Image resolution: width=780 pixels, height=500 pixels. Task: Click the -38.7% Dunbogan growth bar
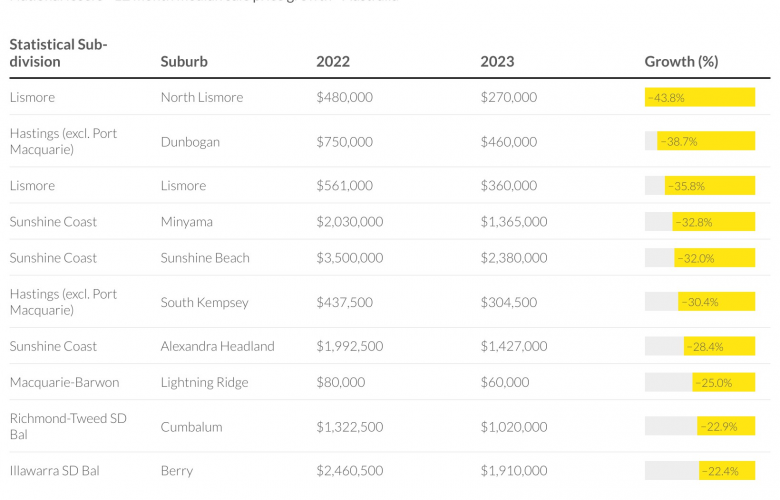click(704, 142)
